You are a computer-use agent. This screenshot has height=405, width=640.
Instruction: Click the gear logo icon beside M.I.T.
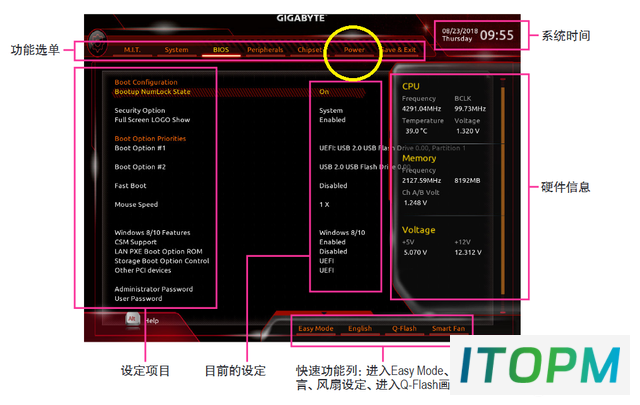tap(98, 42)
